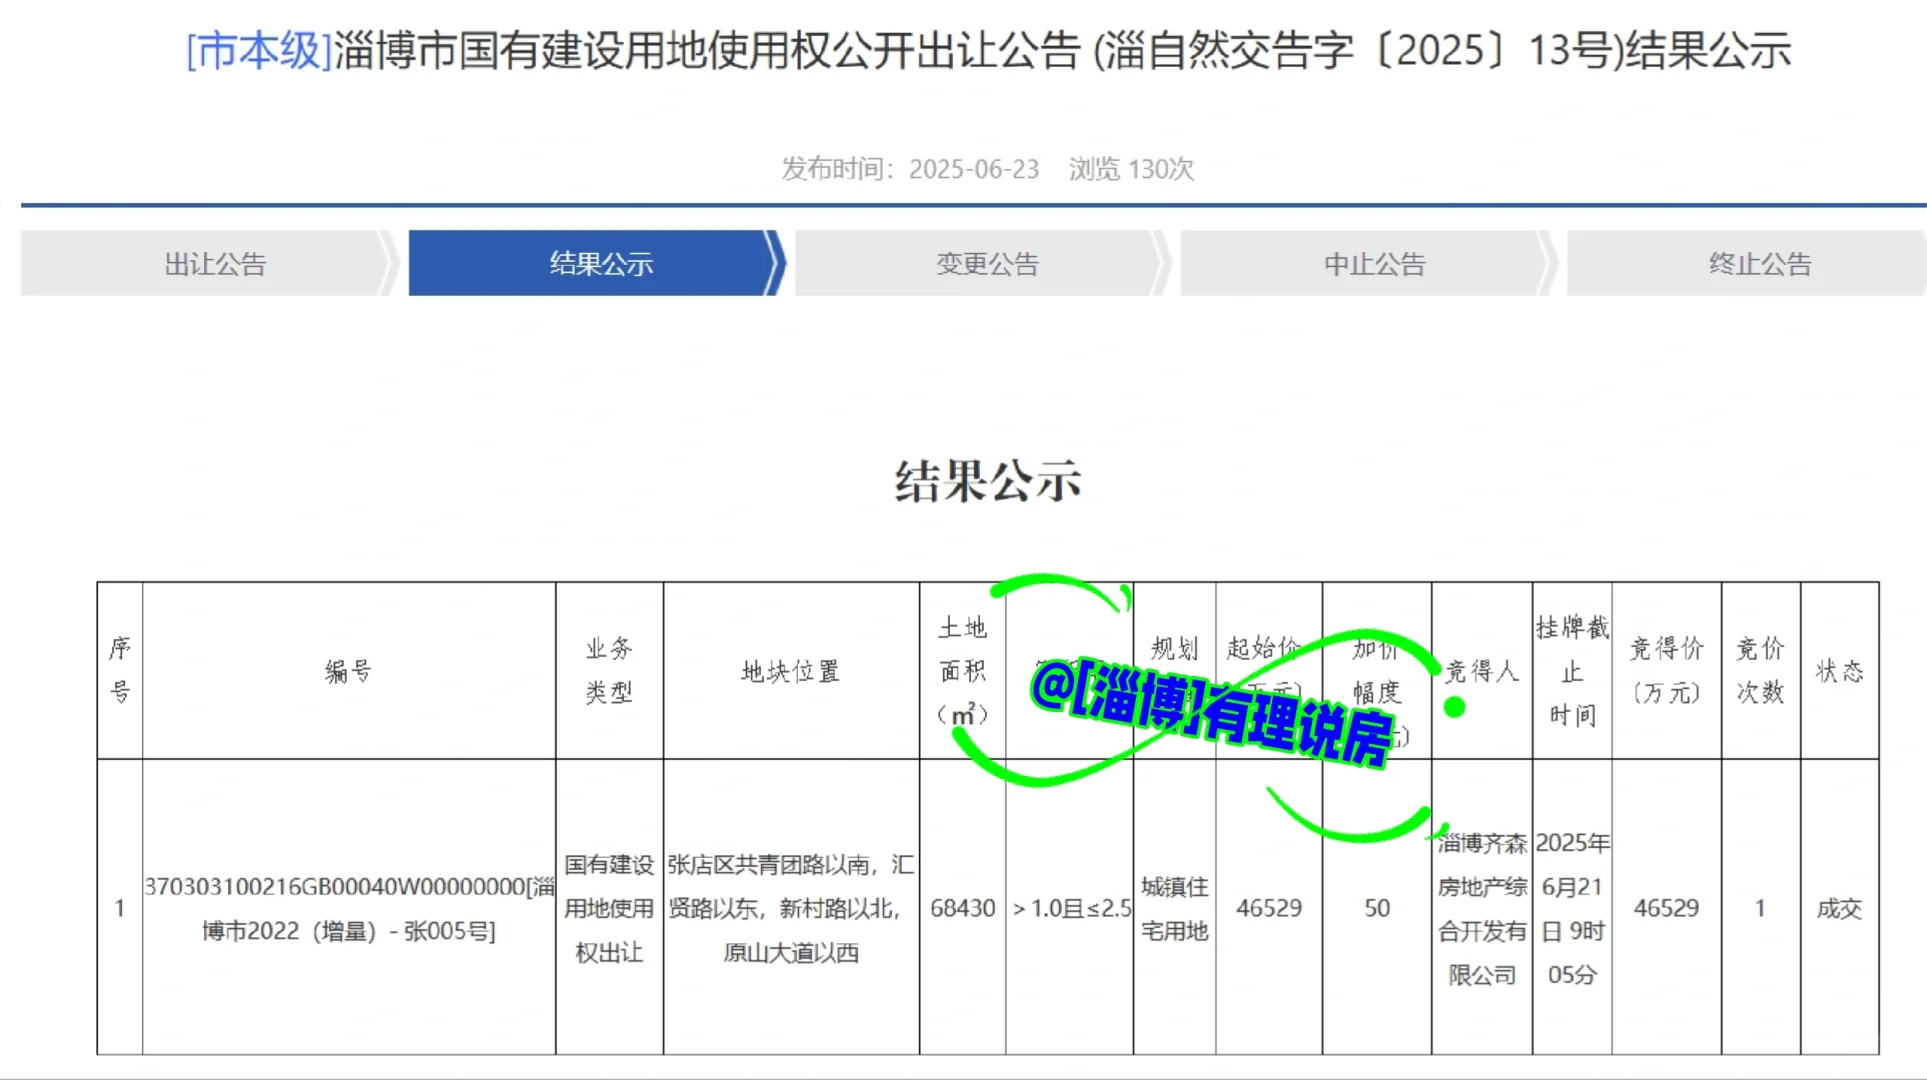Image resolution: width=1927 pixels, height=1080 pixels.
Task: Click the 地块位置 column header
Action: [x=791, y=670]
